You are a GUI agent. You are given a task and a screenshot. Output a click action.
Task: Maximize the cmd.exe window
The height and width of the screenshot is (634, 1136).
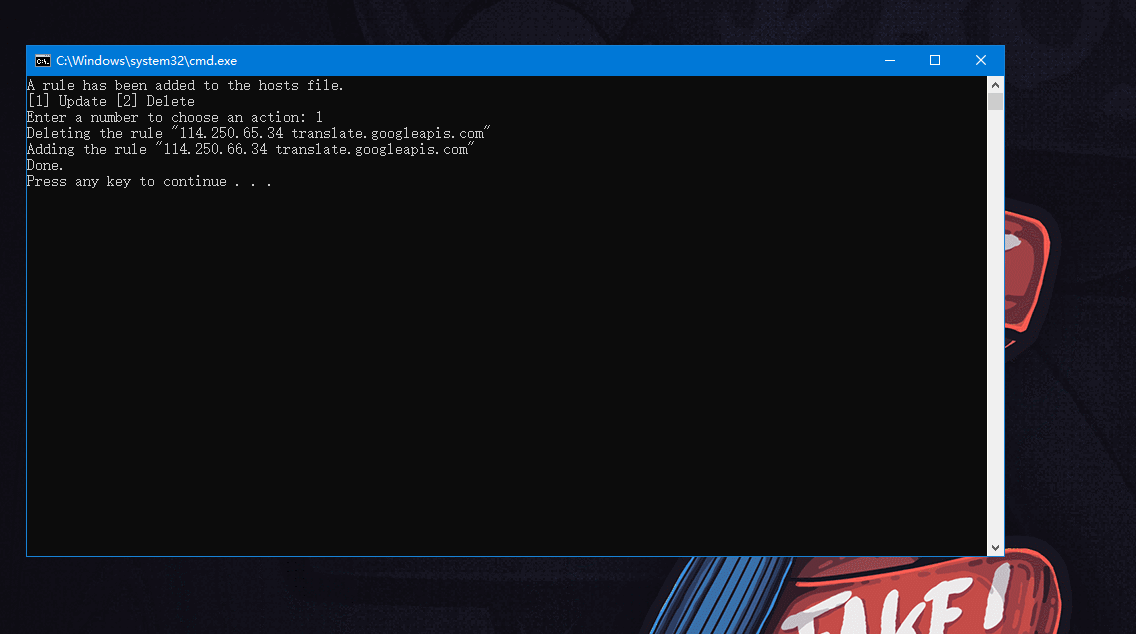[935, 61]
